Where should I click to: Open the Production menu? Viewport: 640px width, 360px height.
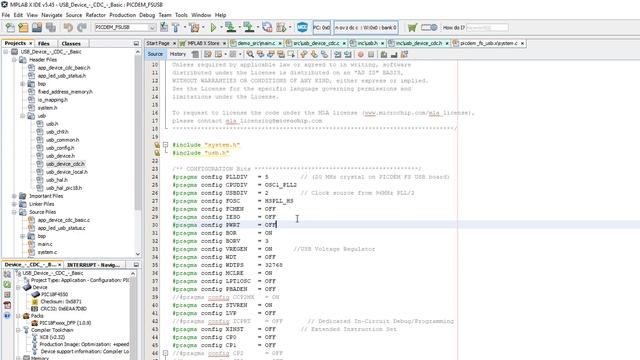(x=122, y=15)
